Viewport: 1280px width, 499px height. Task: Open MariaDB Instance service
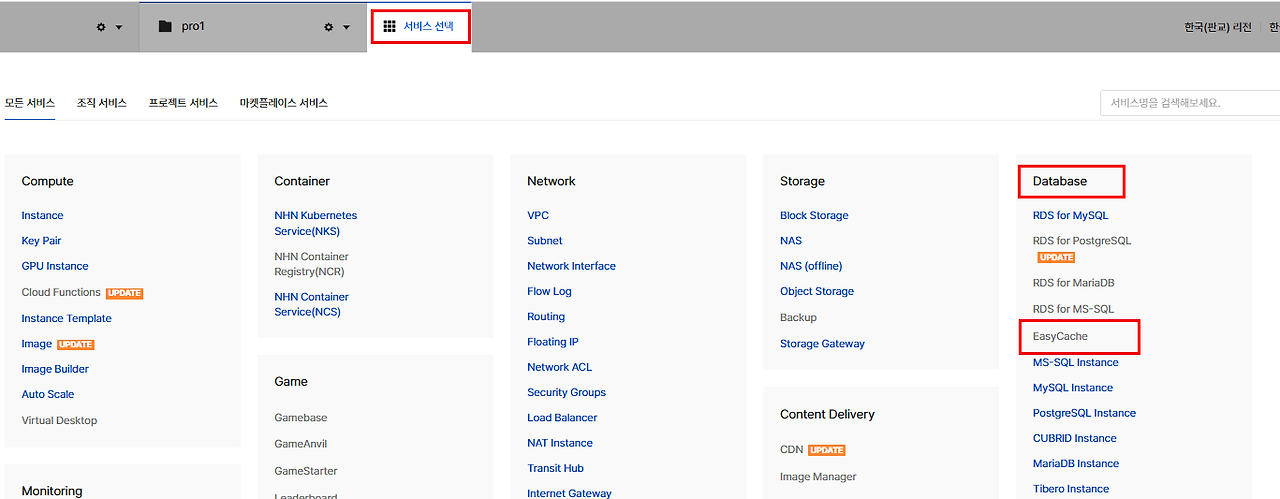pyautogui.click(x=1076, y=463)
